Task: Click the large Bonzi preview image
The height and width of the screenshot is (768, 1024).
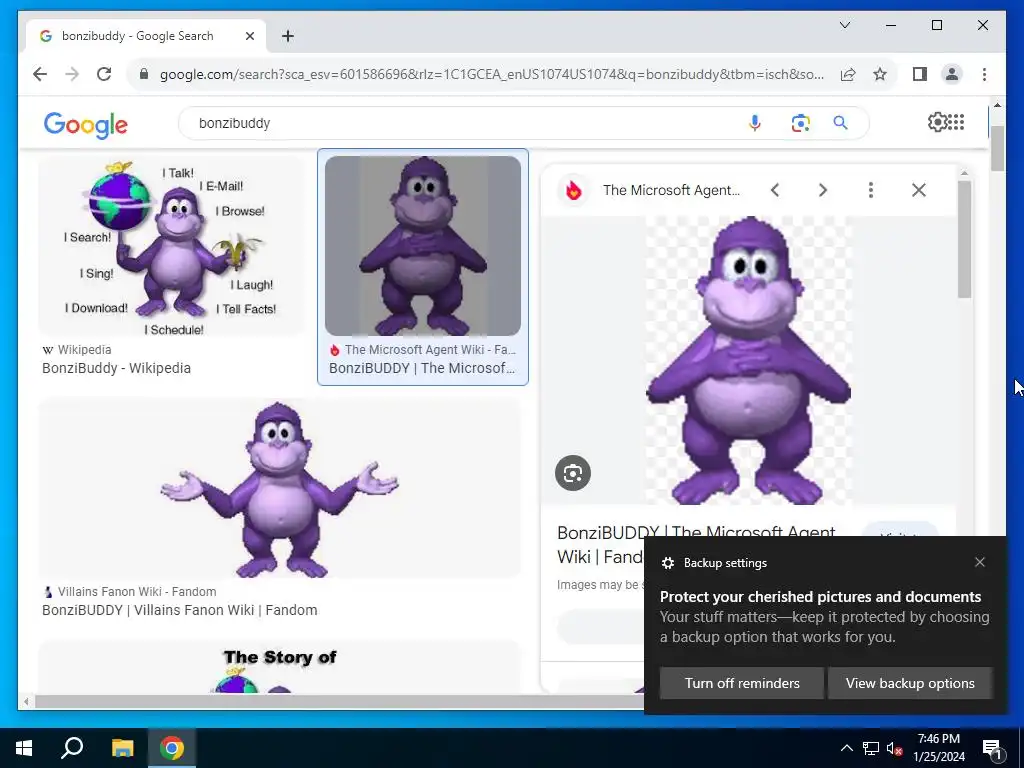Action: pos(748,360)
